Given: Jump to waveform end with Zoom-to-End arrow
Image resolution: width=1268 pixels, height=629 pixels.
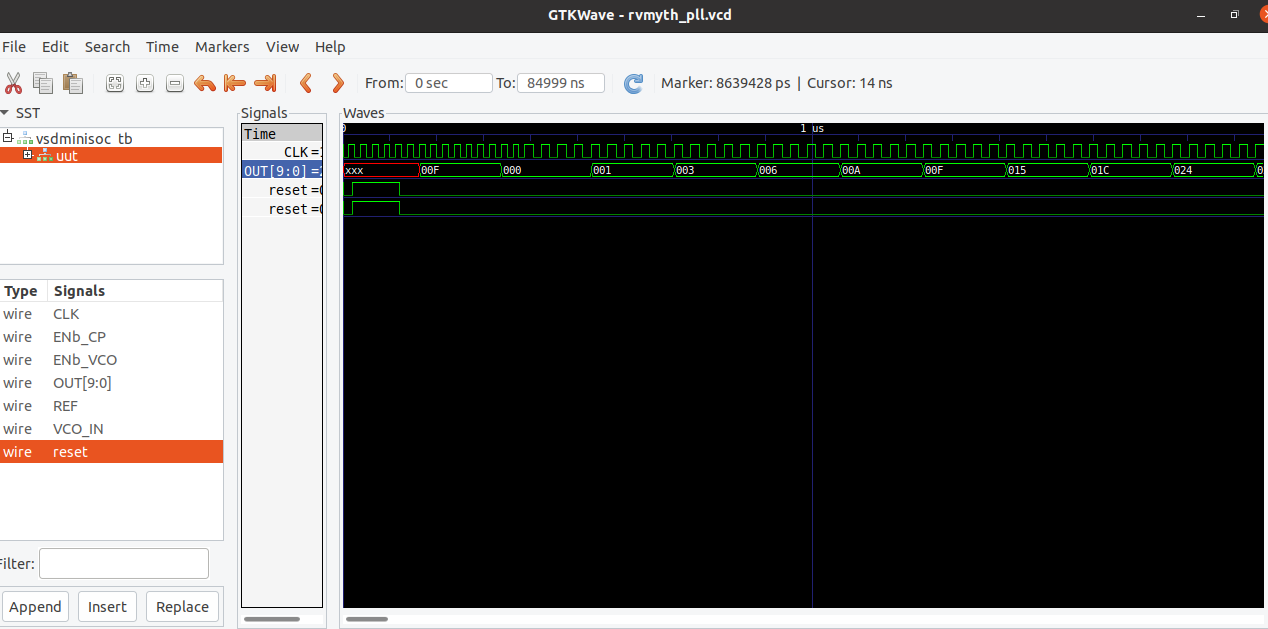Looking at the screenshot, I should pos(264,83).
